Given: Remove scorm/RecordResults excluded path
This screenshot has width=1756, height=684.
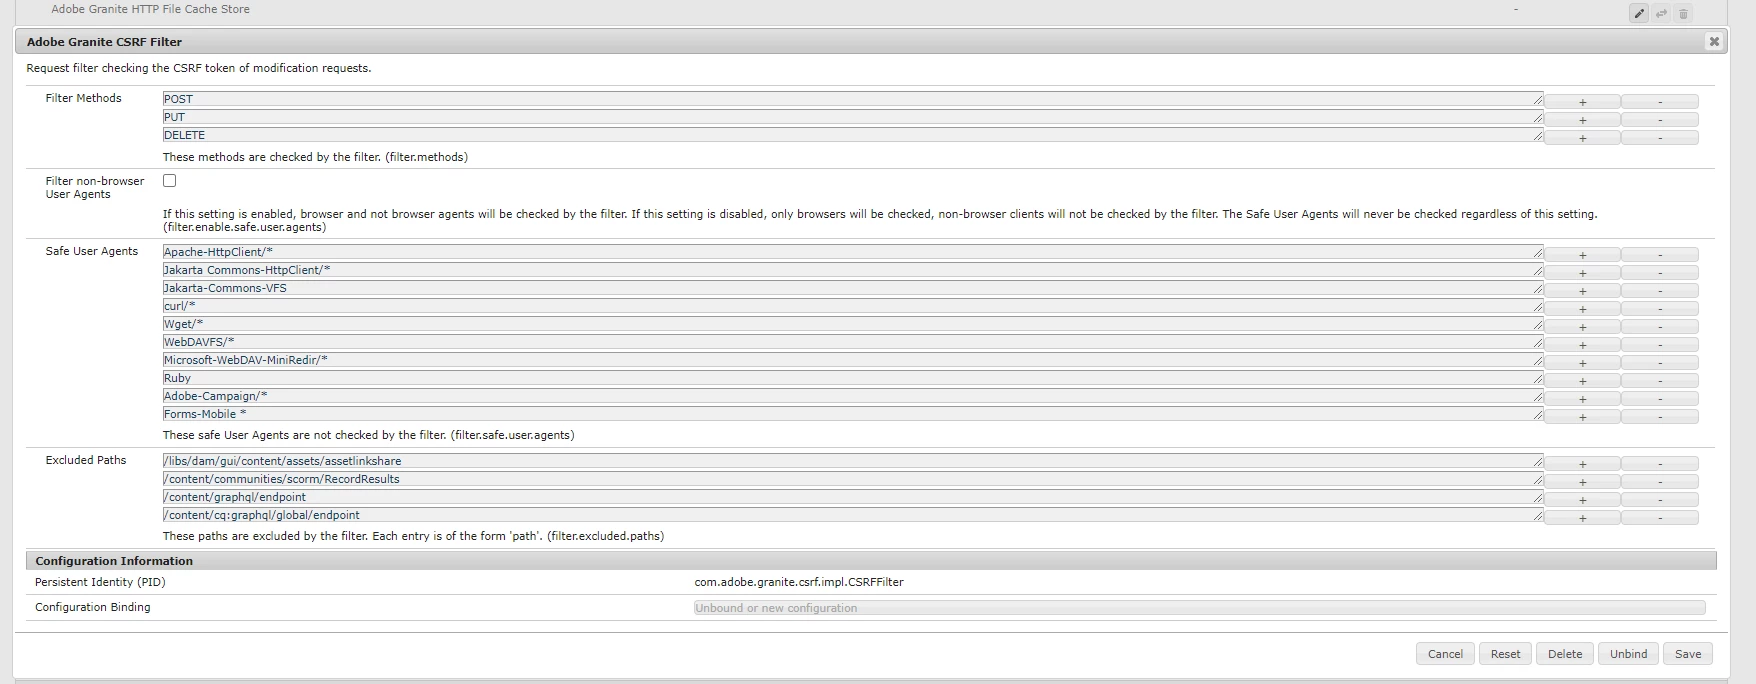Looking at the screenshot, I should point(1660,482).
